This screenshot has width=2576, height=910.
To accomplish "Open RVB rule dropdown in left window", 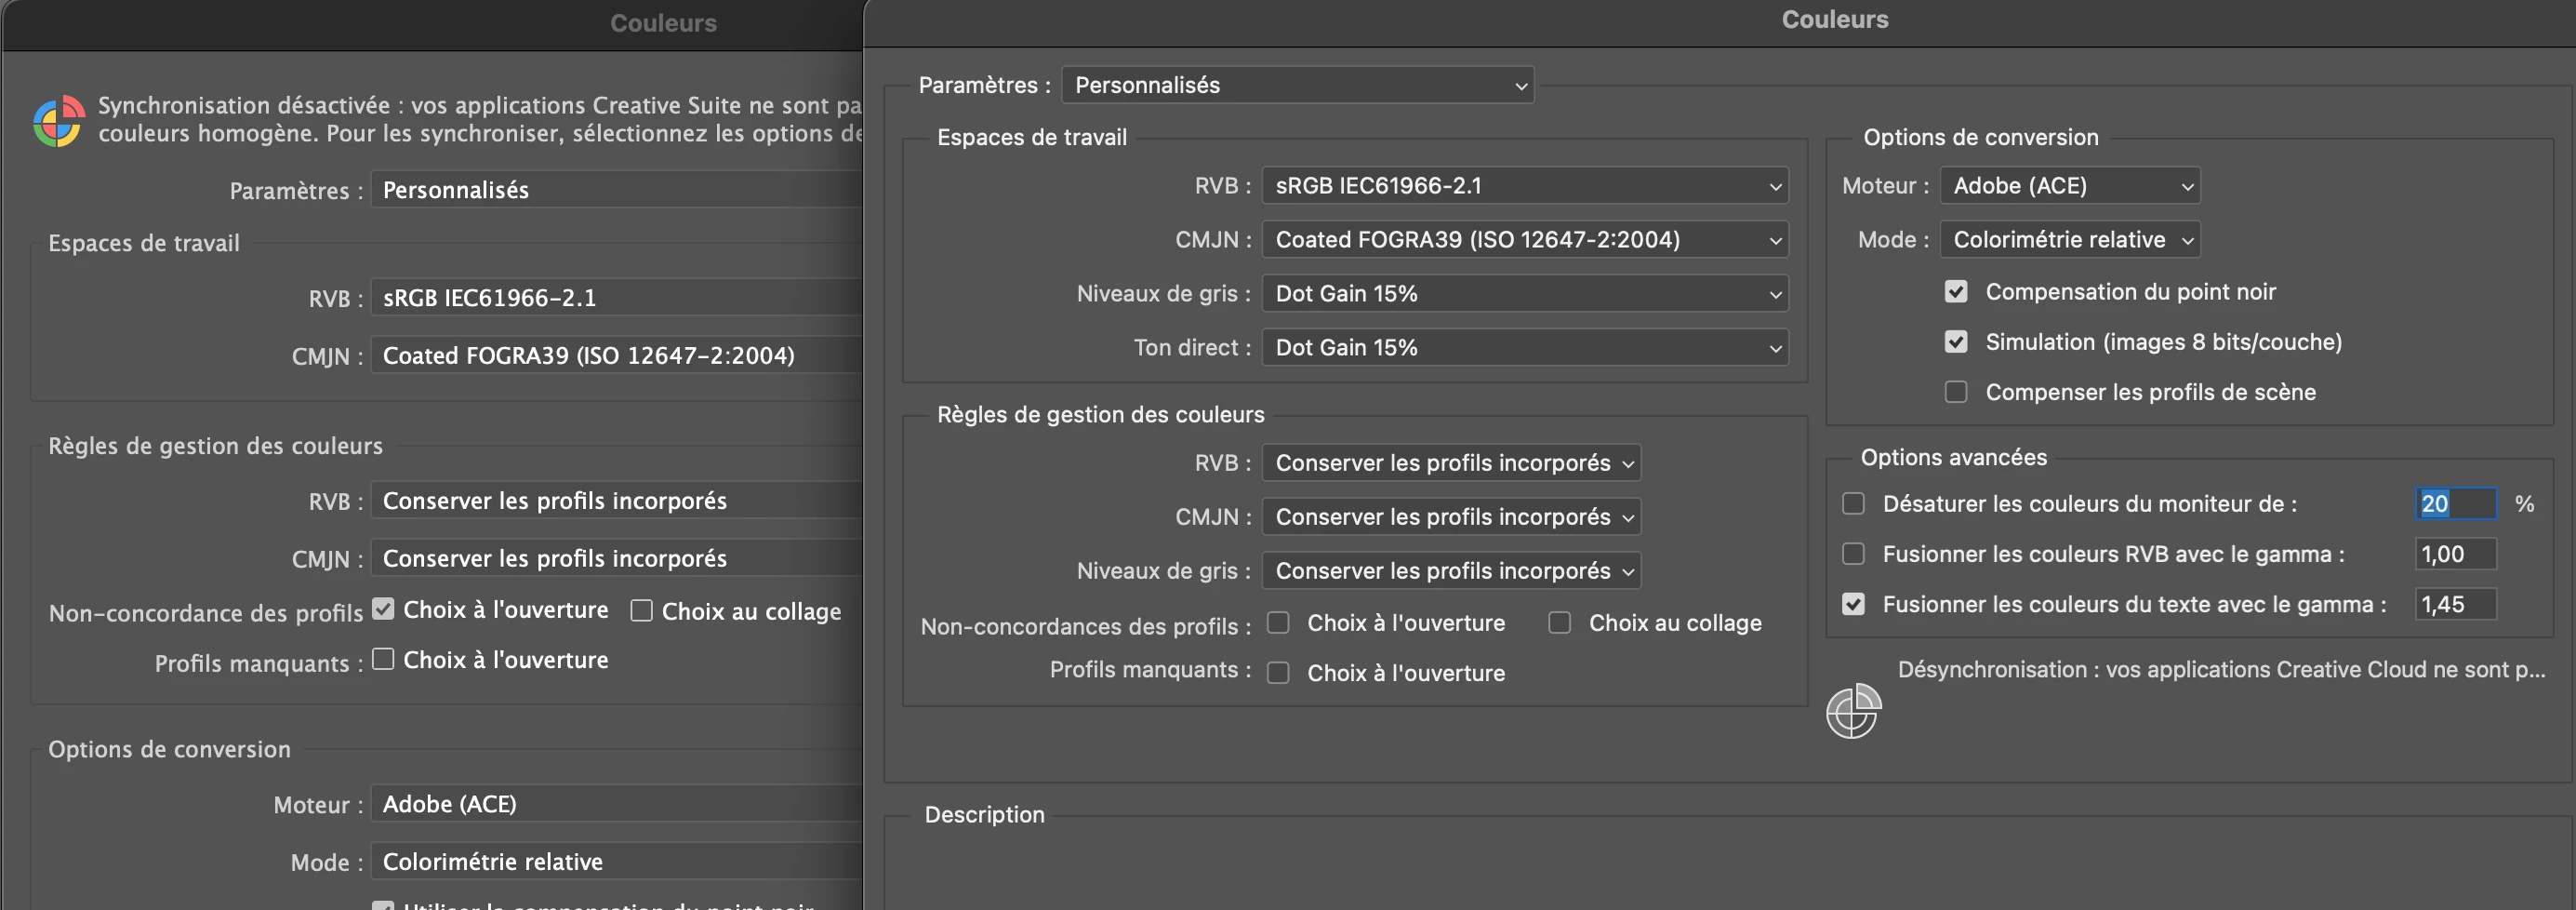I will (x=616, y=500).
